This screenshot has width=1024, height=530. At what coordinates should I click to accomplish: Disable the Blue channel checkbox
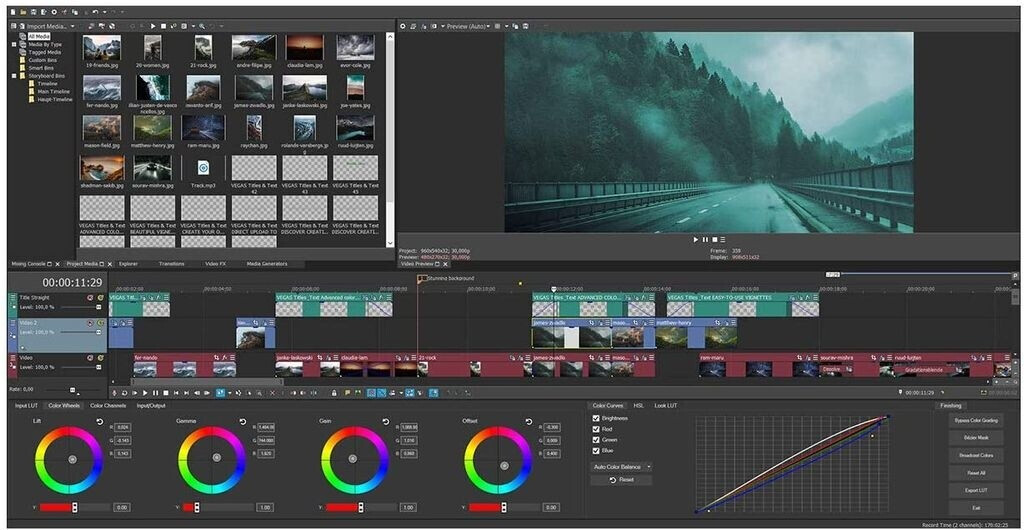597,451
